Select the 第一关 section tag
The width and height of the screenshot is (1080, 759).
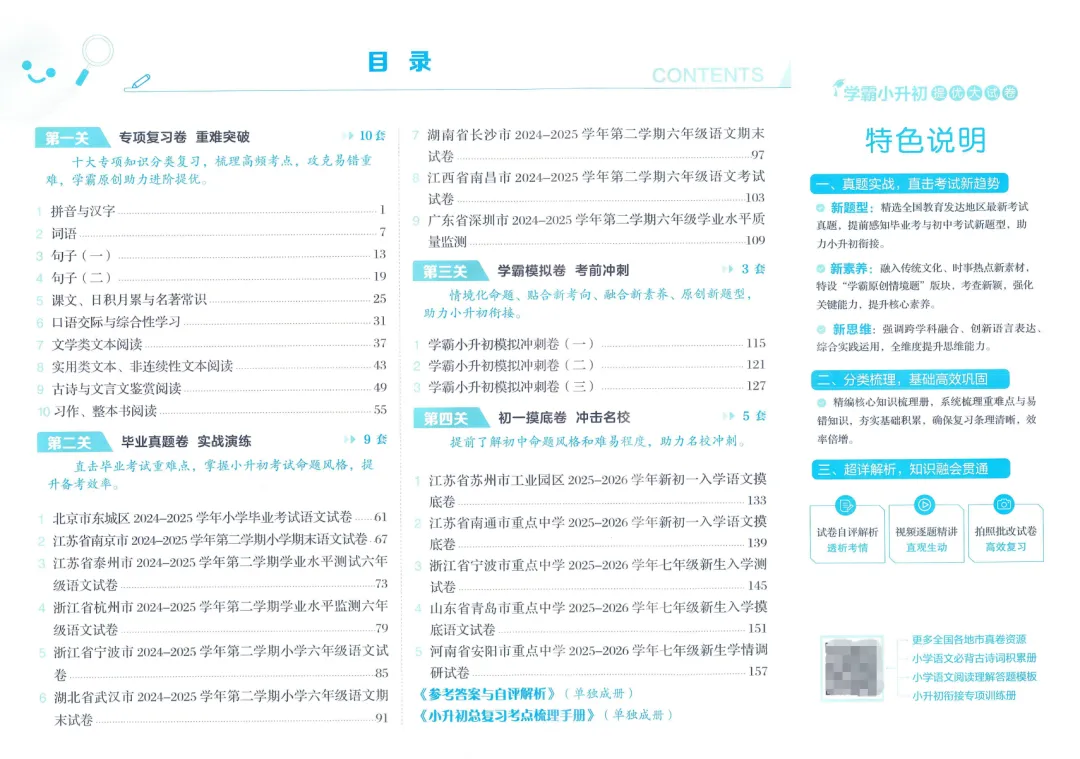(x=72, y=138)
